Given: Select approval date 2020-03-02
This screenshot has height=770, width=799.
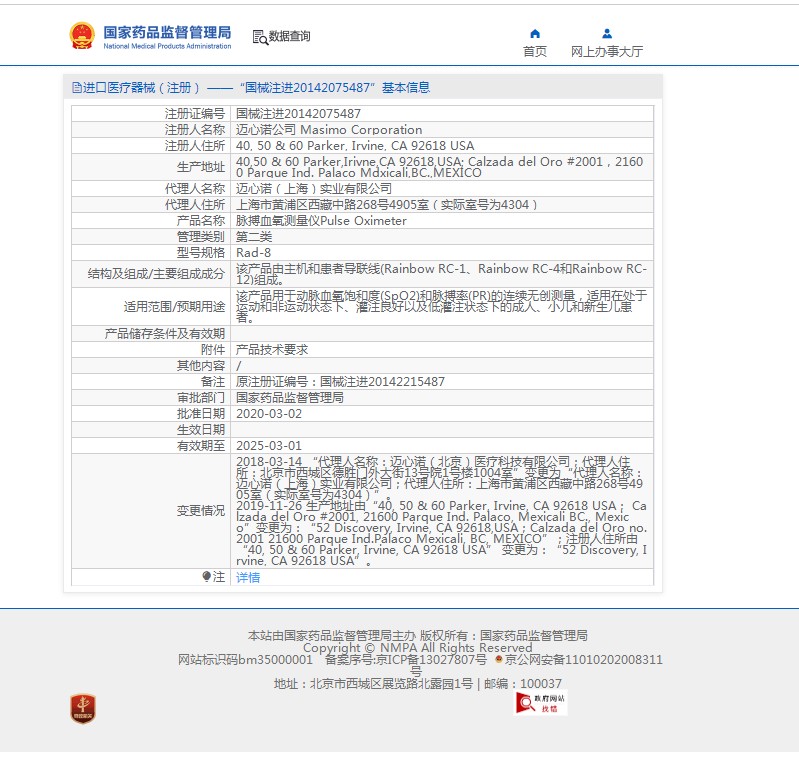Looking at the screenshot, I should click(269, 414).
